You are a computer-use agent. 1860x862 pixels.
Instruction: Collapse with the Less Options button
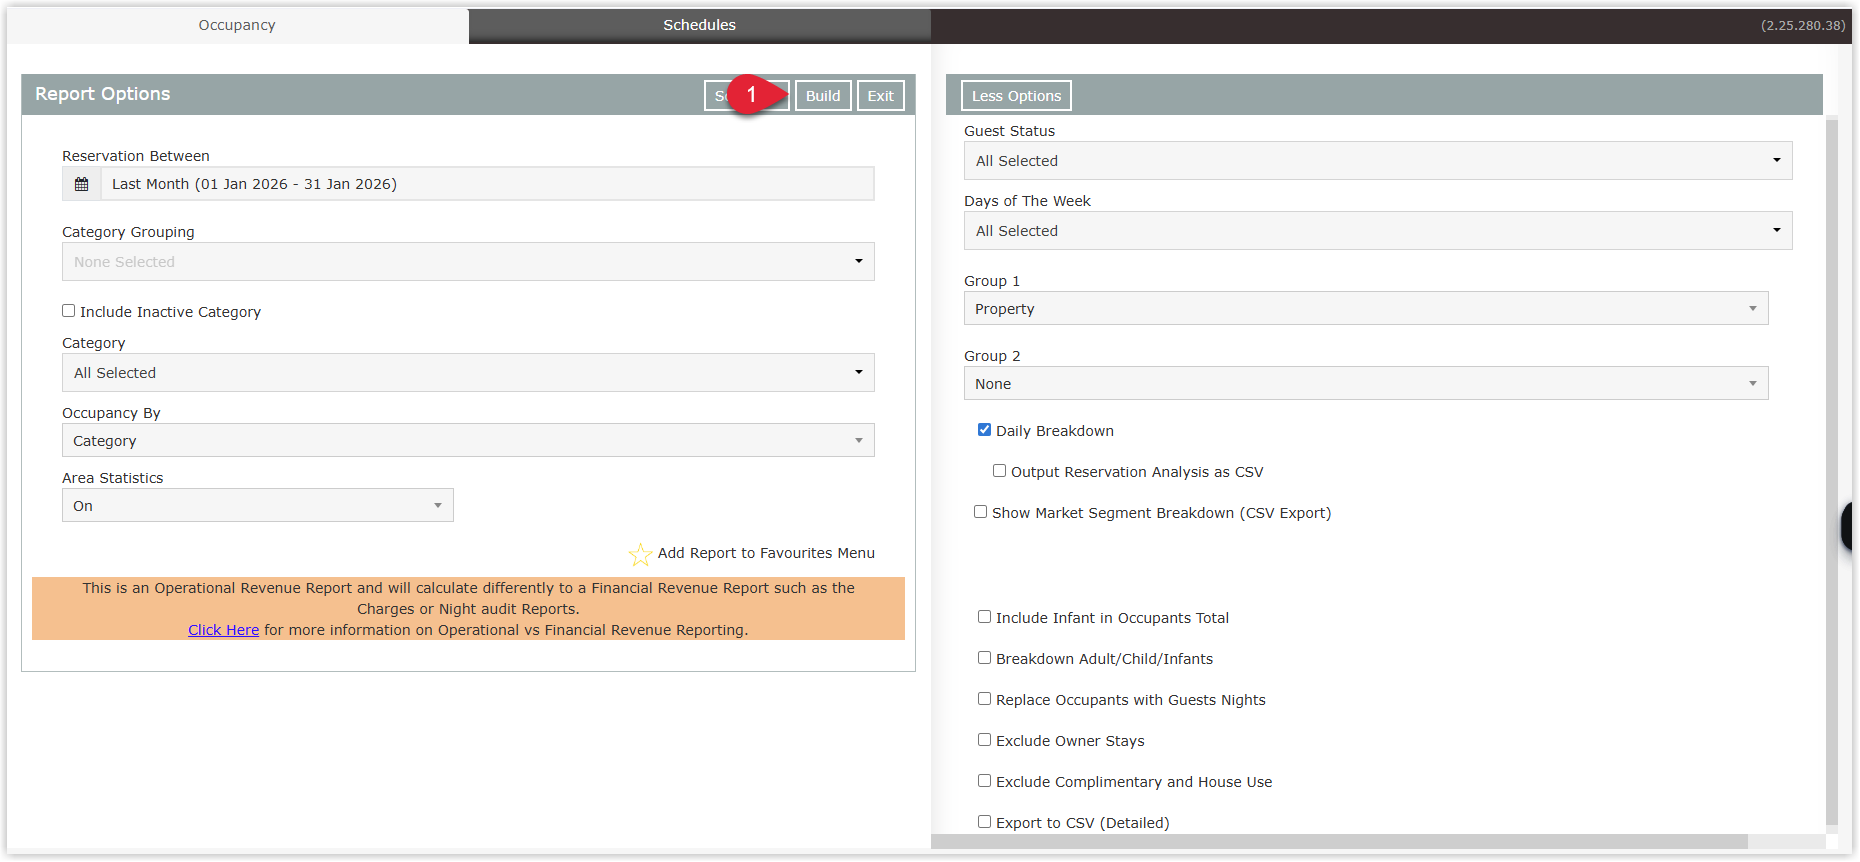1016,96
